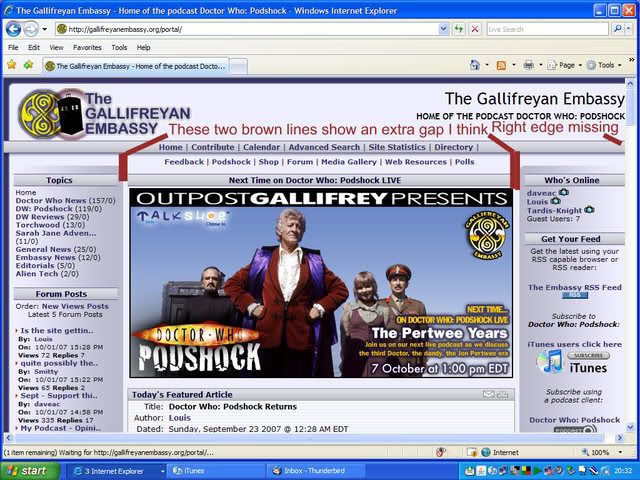
Task: Open the Polls nav link
Action: (x=464, y=162)
